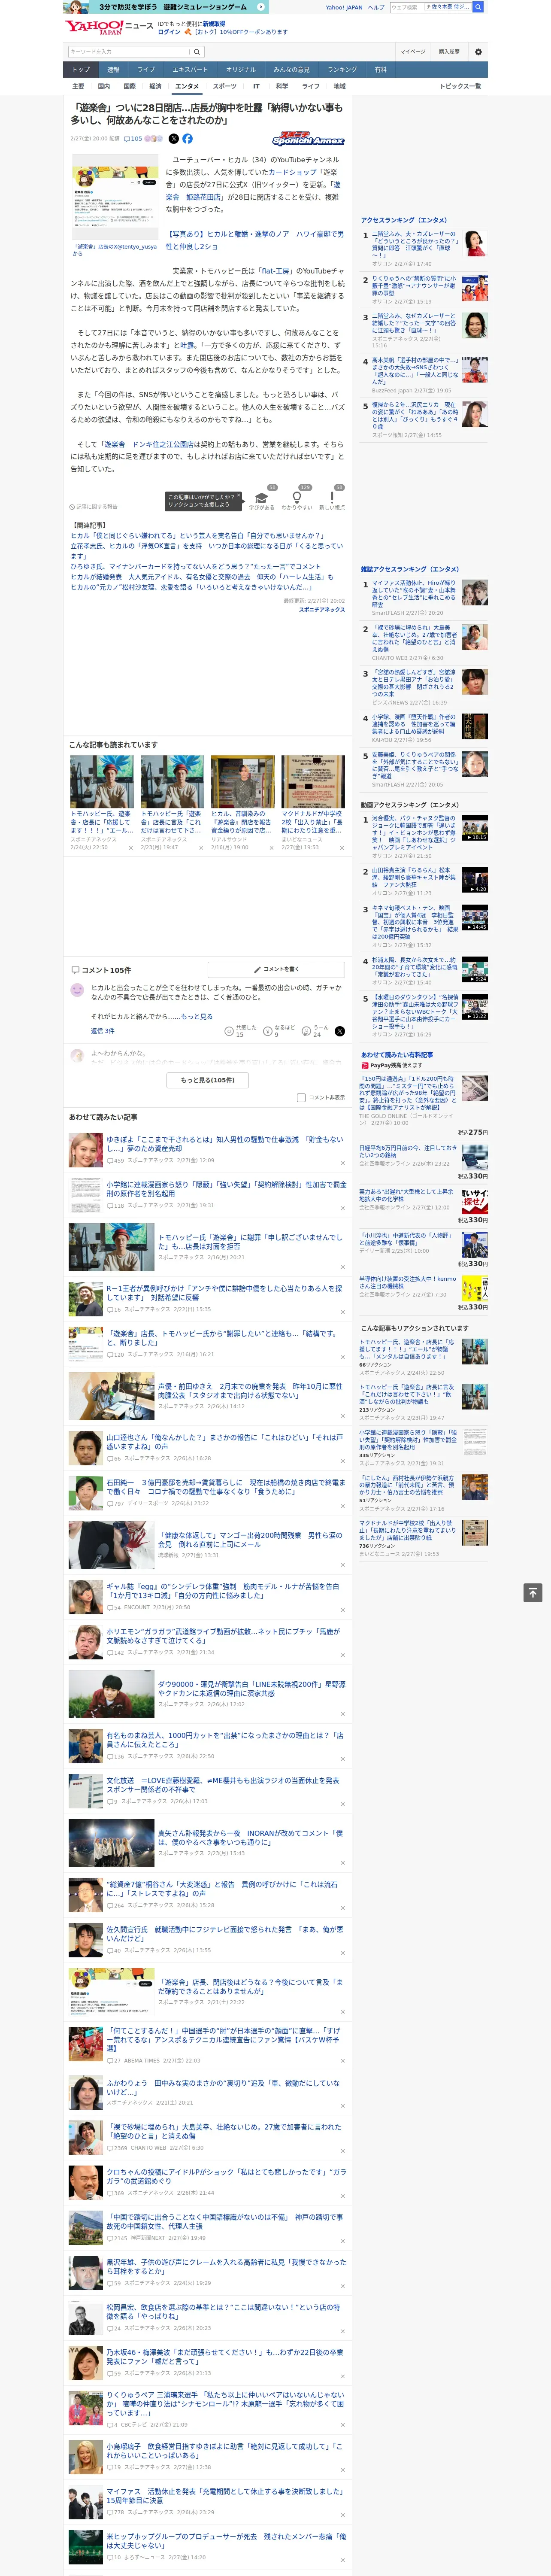The width and height of the screenshot is (551, 2576).
Task: Switch to the ライブ main tab
Action: click(146, 69)
